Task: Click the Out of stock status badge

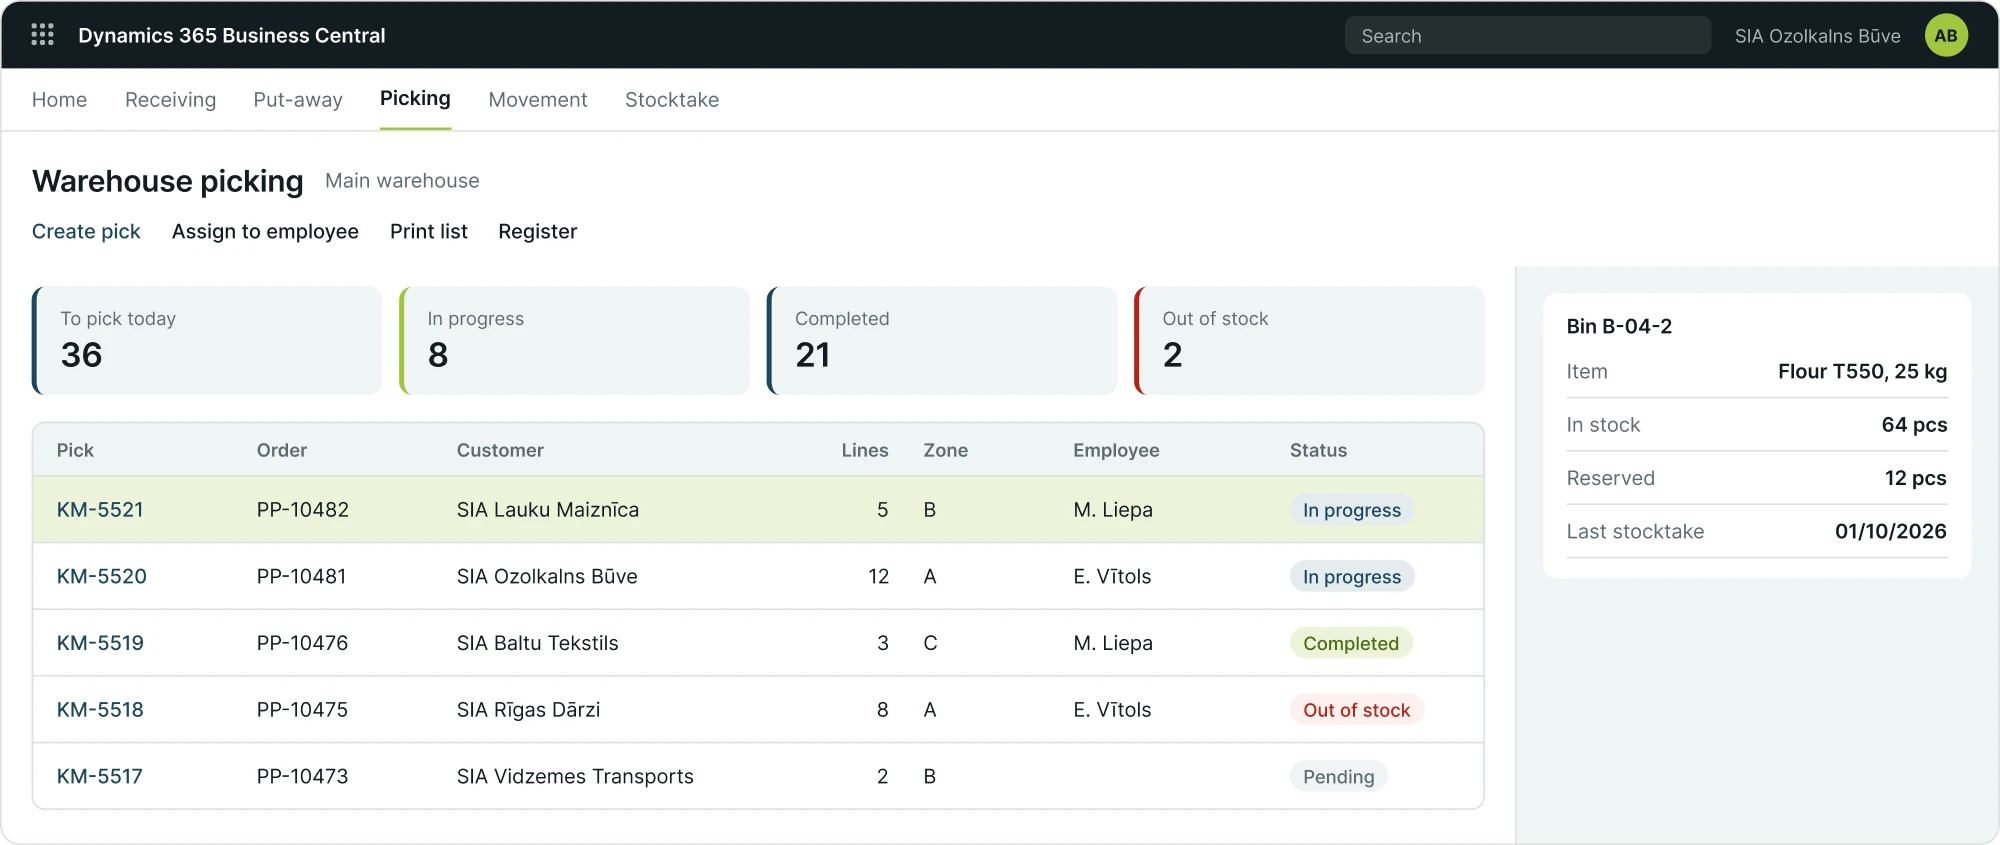Action: point(1356,710)
